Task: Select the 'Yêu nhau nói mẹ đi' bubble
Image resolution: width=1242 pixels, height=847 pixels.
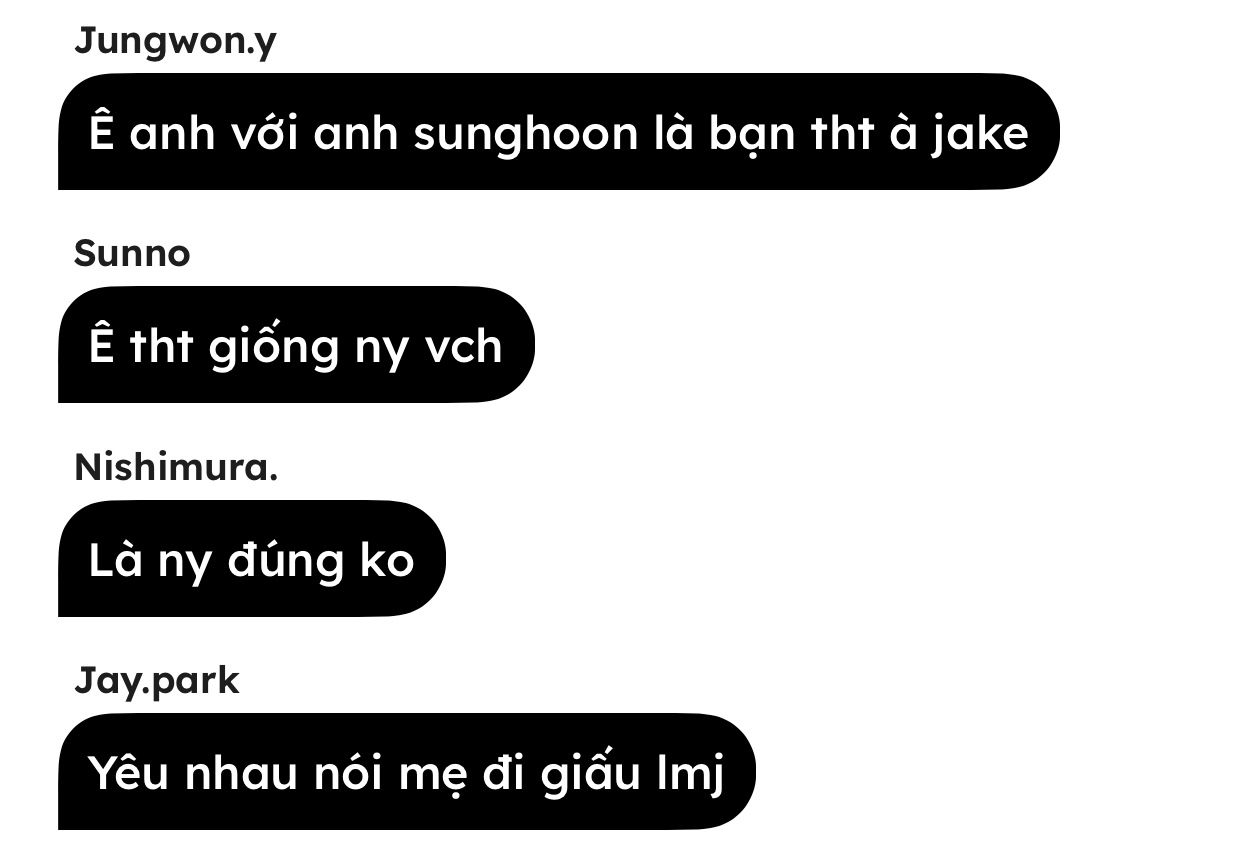Action: pyautogui.click(x=406, y=772)
